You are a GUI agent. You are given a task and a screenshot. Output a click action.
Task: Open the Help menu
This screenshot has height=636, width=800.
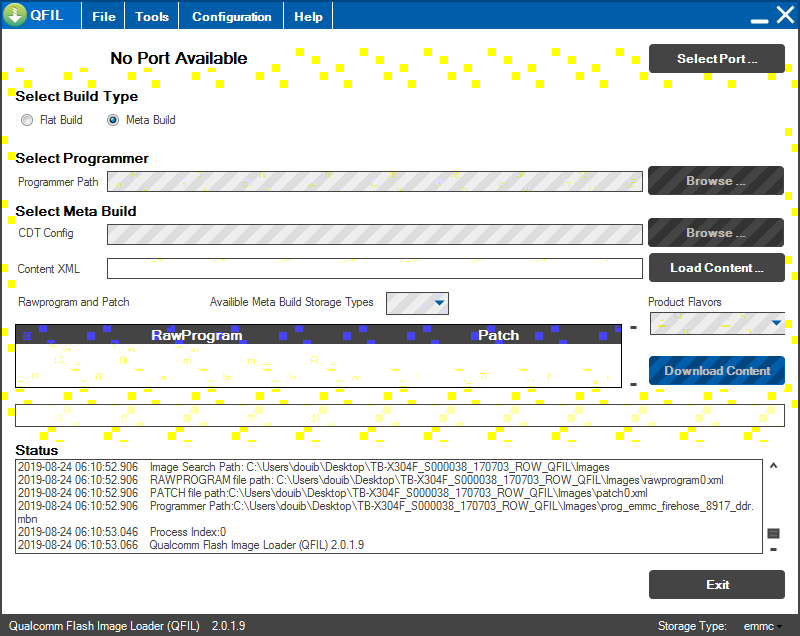tap(308, 15)
